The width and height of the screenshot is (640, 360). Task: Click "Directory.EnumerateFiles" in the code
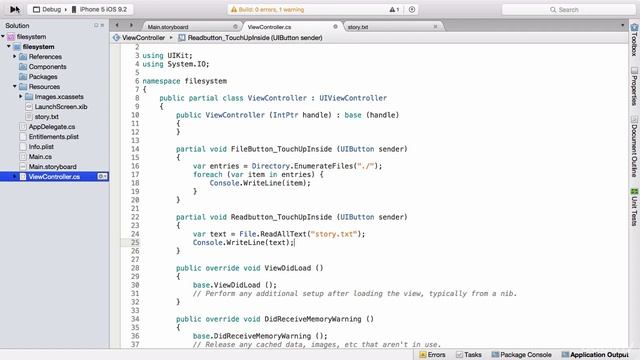(302, 166)
